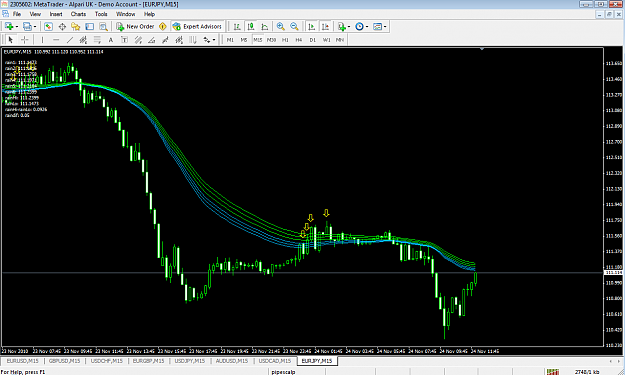625x375 pixels.
Task: Select the horizontal line drawing tool
Action: [56, 40]
